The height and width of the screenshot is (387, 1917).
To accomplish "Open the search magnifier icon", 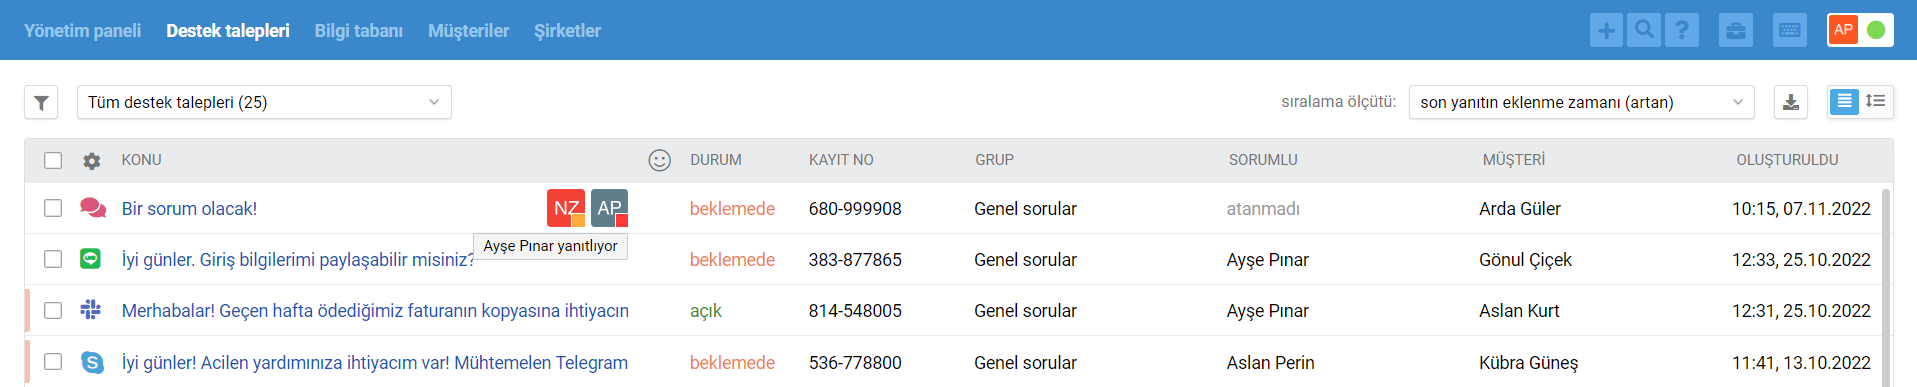I will 1644,30.
